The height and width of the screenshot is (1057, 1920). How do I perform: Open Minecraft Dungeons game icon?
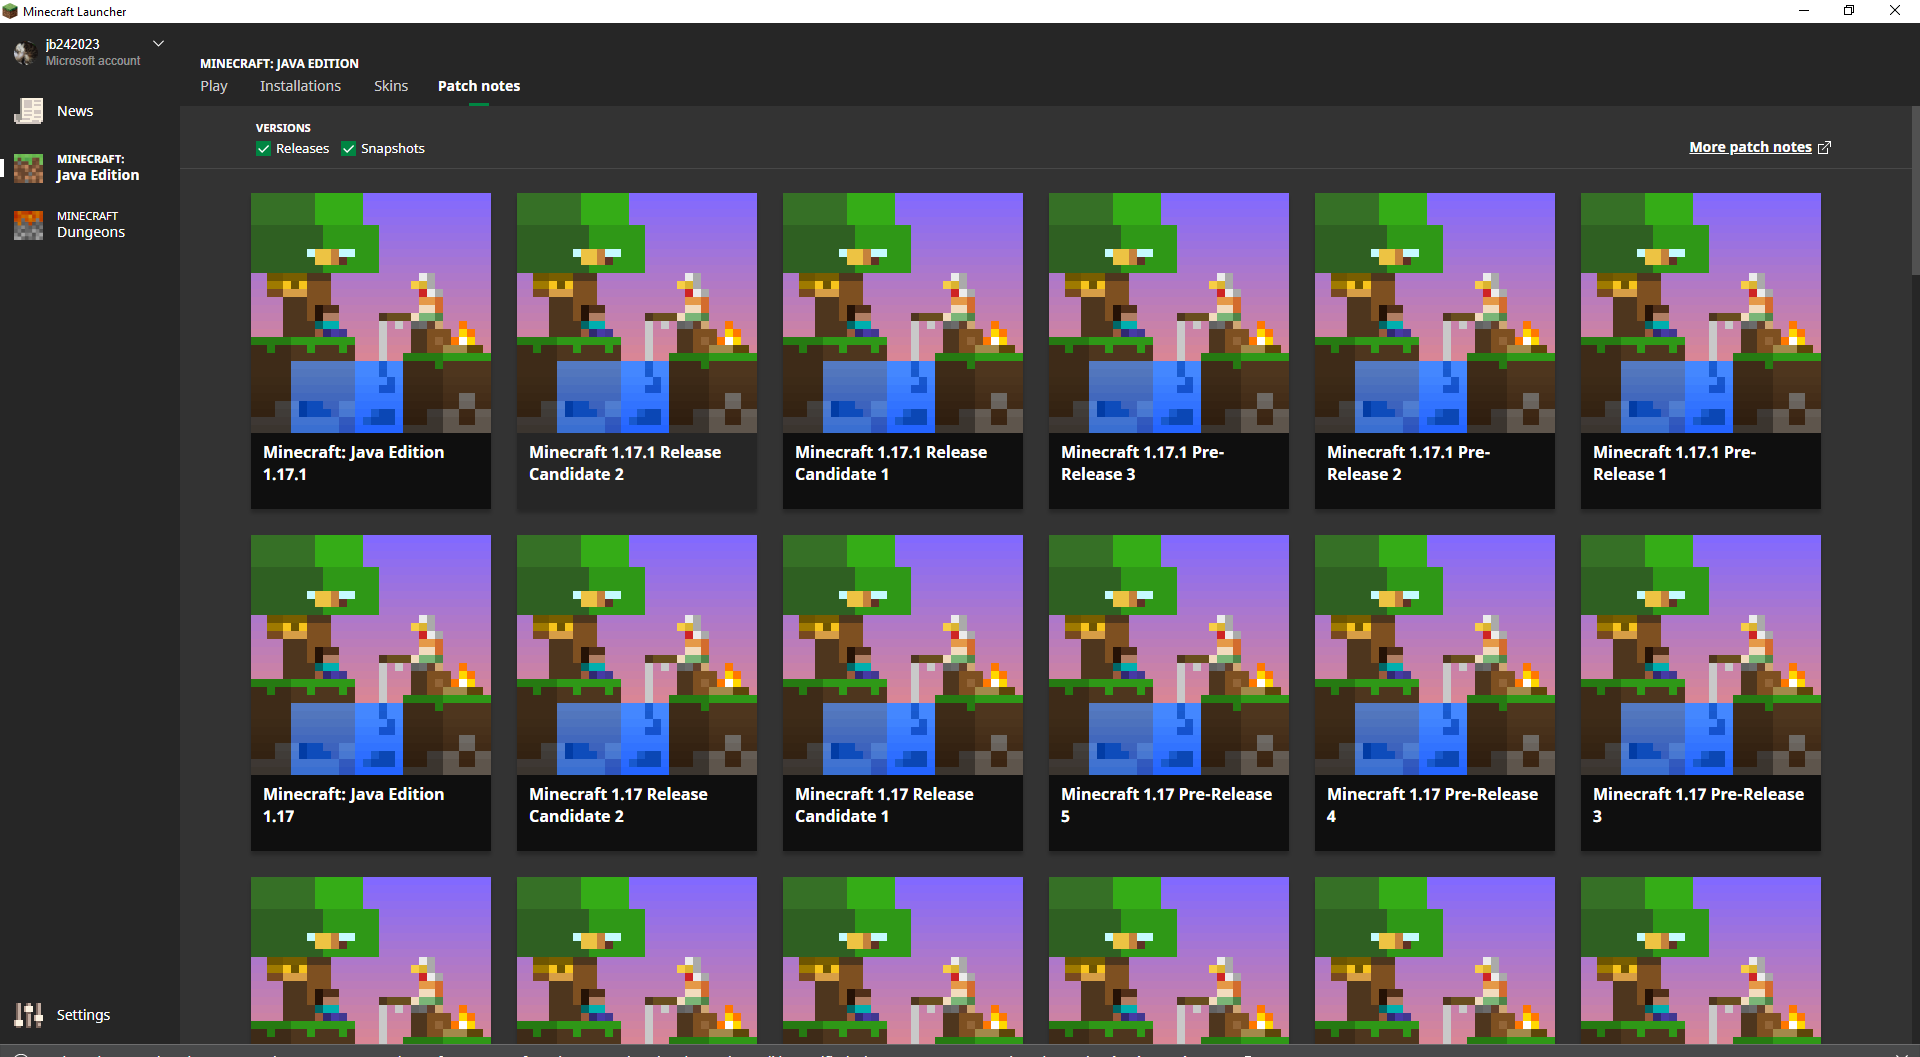[x=29, y=225]
